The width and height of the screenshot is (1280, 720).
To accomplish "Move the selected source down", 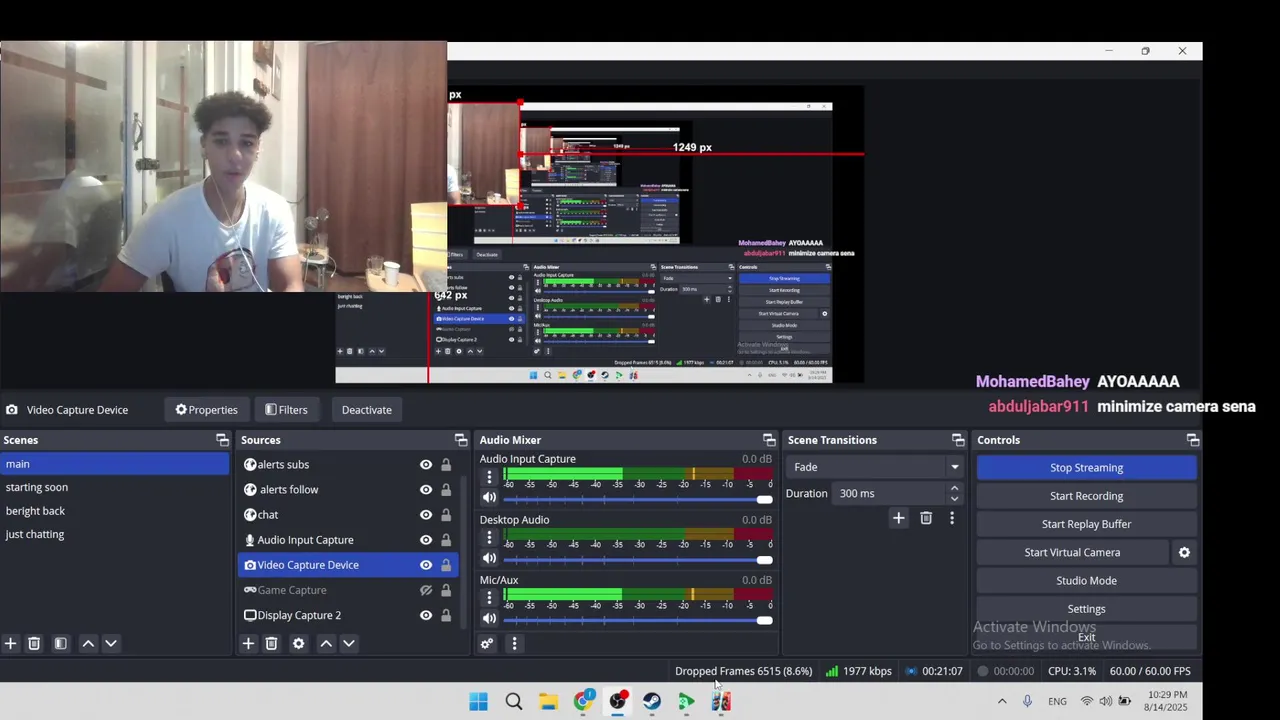I will tap(349, 644).
